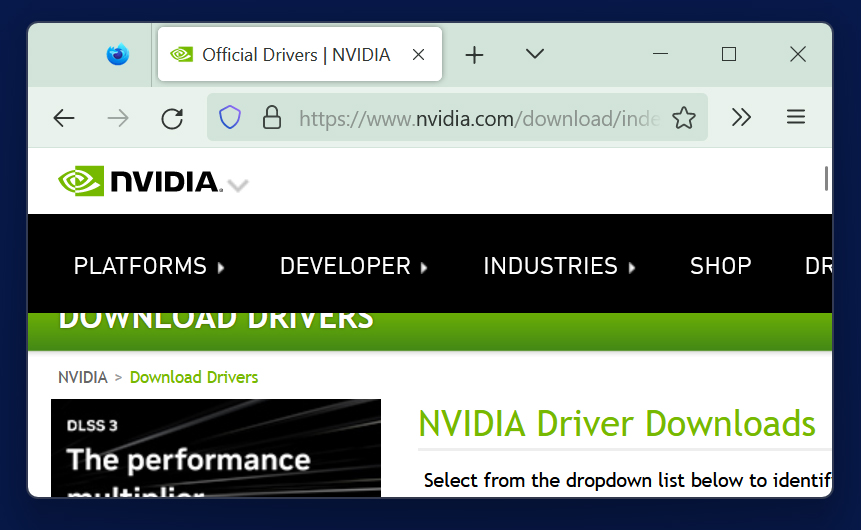Open the INDUSTRIES menu
This screenshot has width=862, height=530.
[559, 266]
